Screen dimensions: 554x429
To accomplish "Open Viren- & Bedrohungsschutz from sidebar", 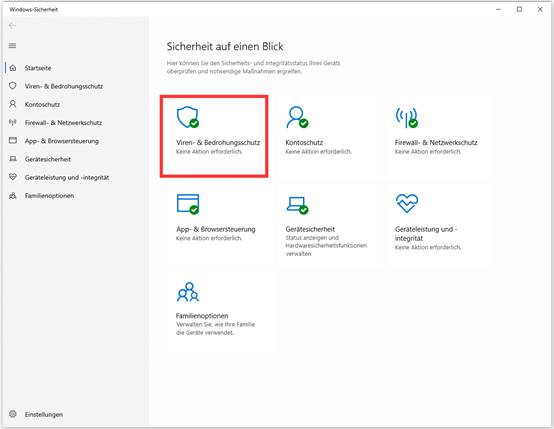I will [x=64, y=86].
